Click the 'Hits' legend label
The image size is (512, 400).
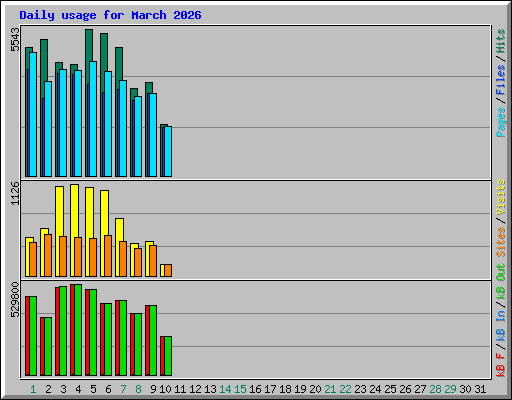tap(501, 41)
